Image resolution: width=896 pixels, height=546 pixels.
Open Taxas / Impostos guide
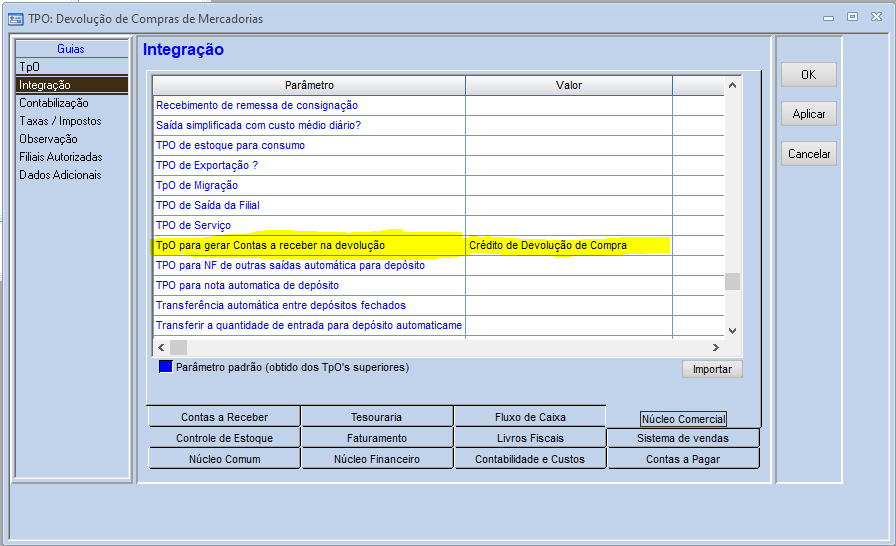point(60,121)
